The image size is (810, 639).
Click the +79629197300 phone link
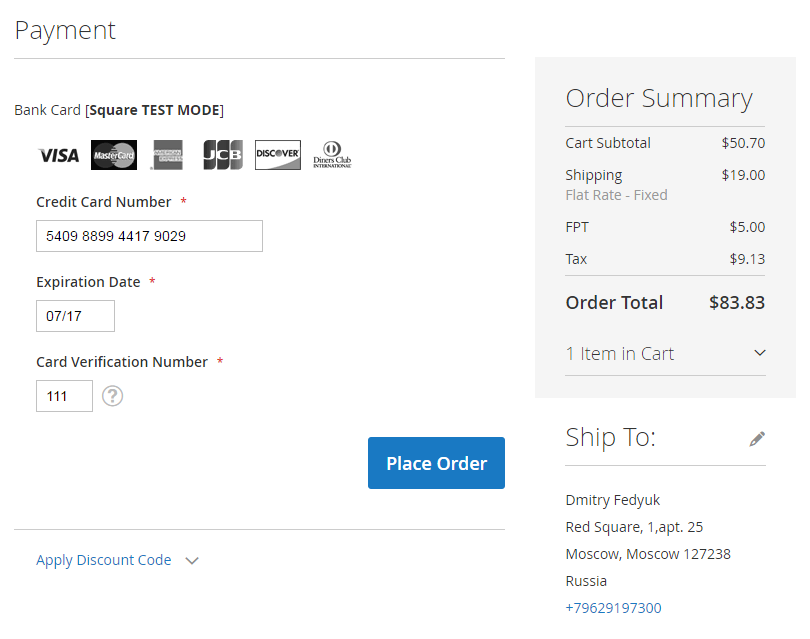point(613,608)
